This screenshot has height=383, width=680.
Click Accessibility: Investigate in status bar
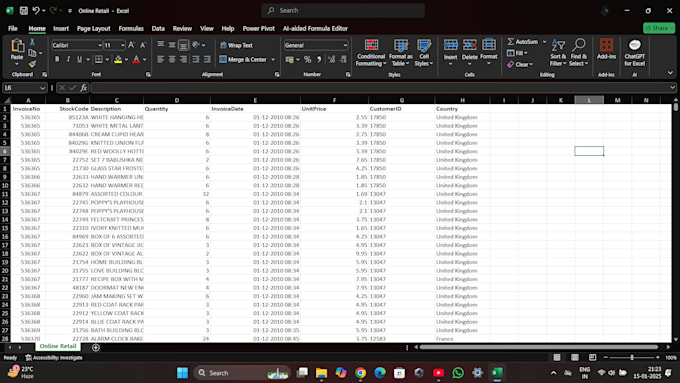[x=54, y=358]
